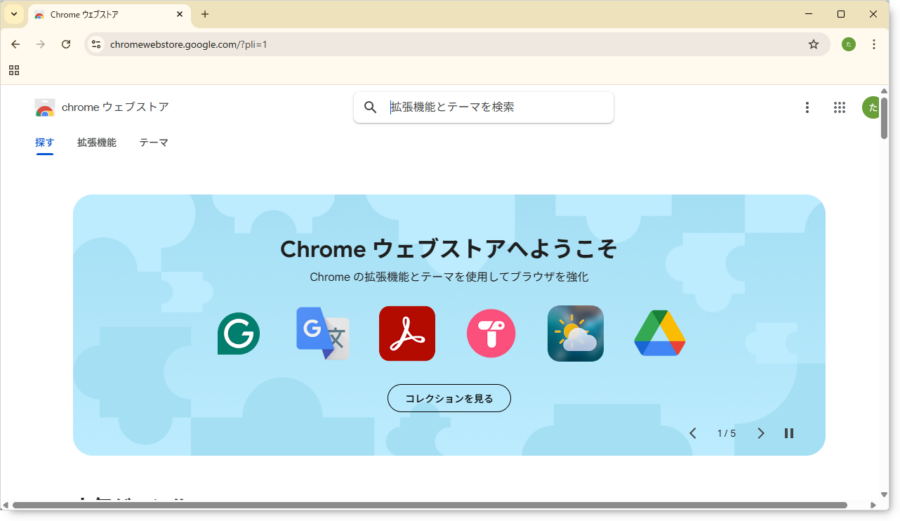
Task: Open the Google apps grid launcher
Action: tap(839, 107)
